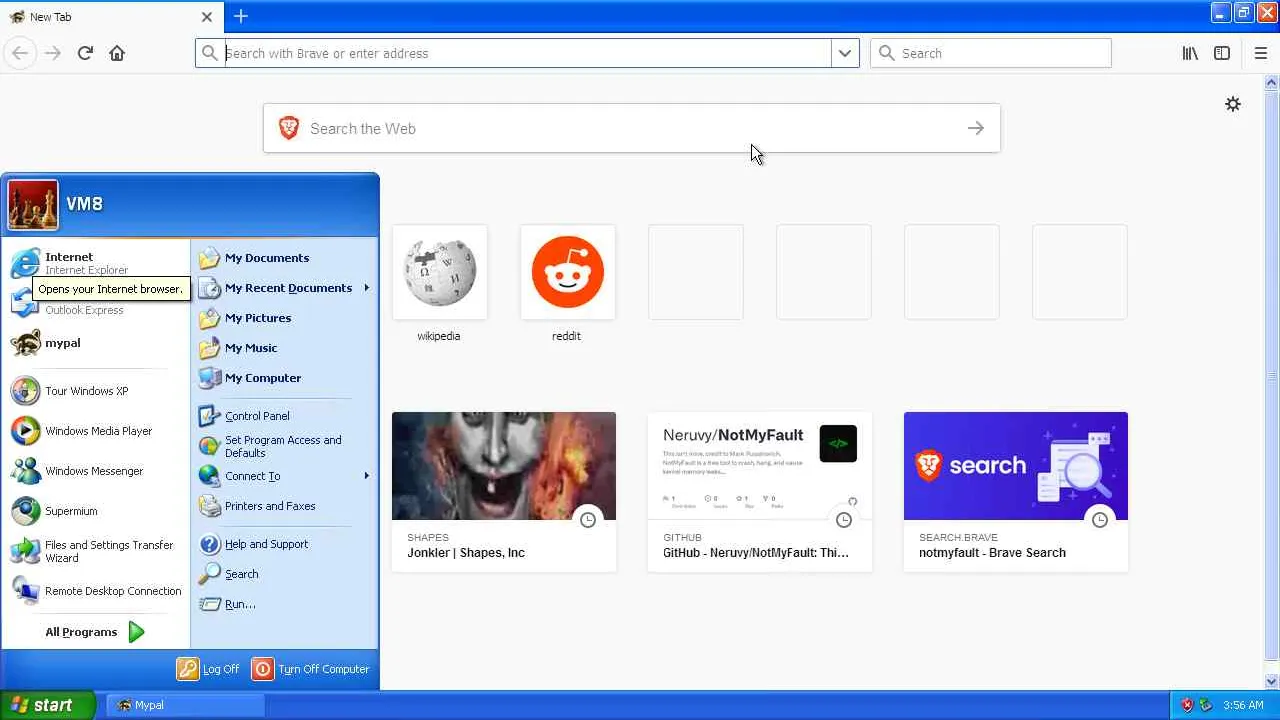The image size is (1280, 720).
Task: Open My Music folder
Action: tap(284, 348)
